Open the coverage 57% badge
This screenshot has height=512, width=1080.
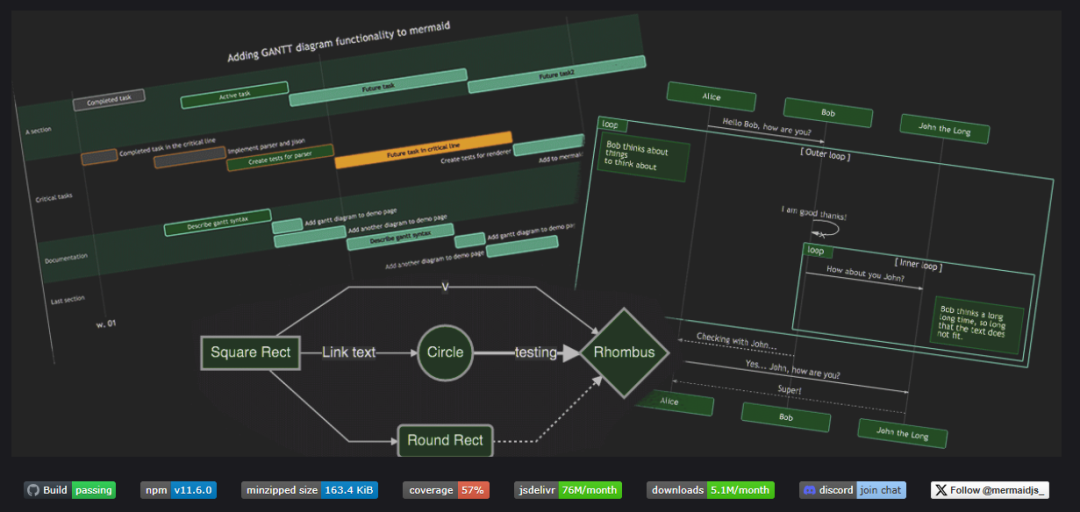[446, 491]
